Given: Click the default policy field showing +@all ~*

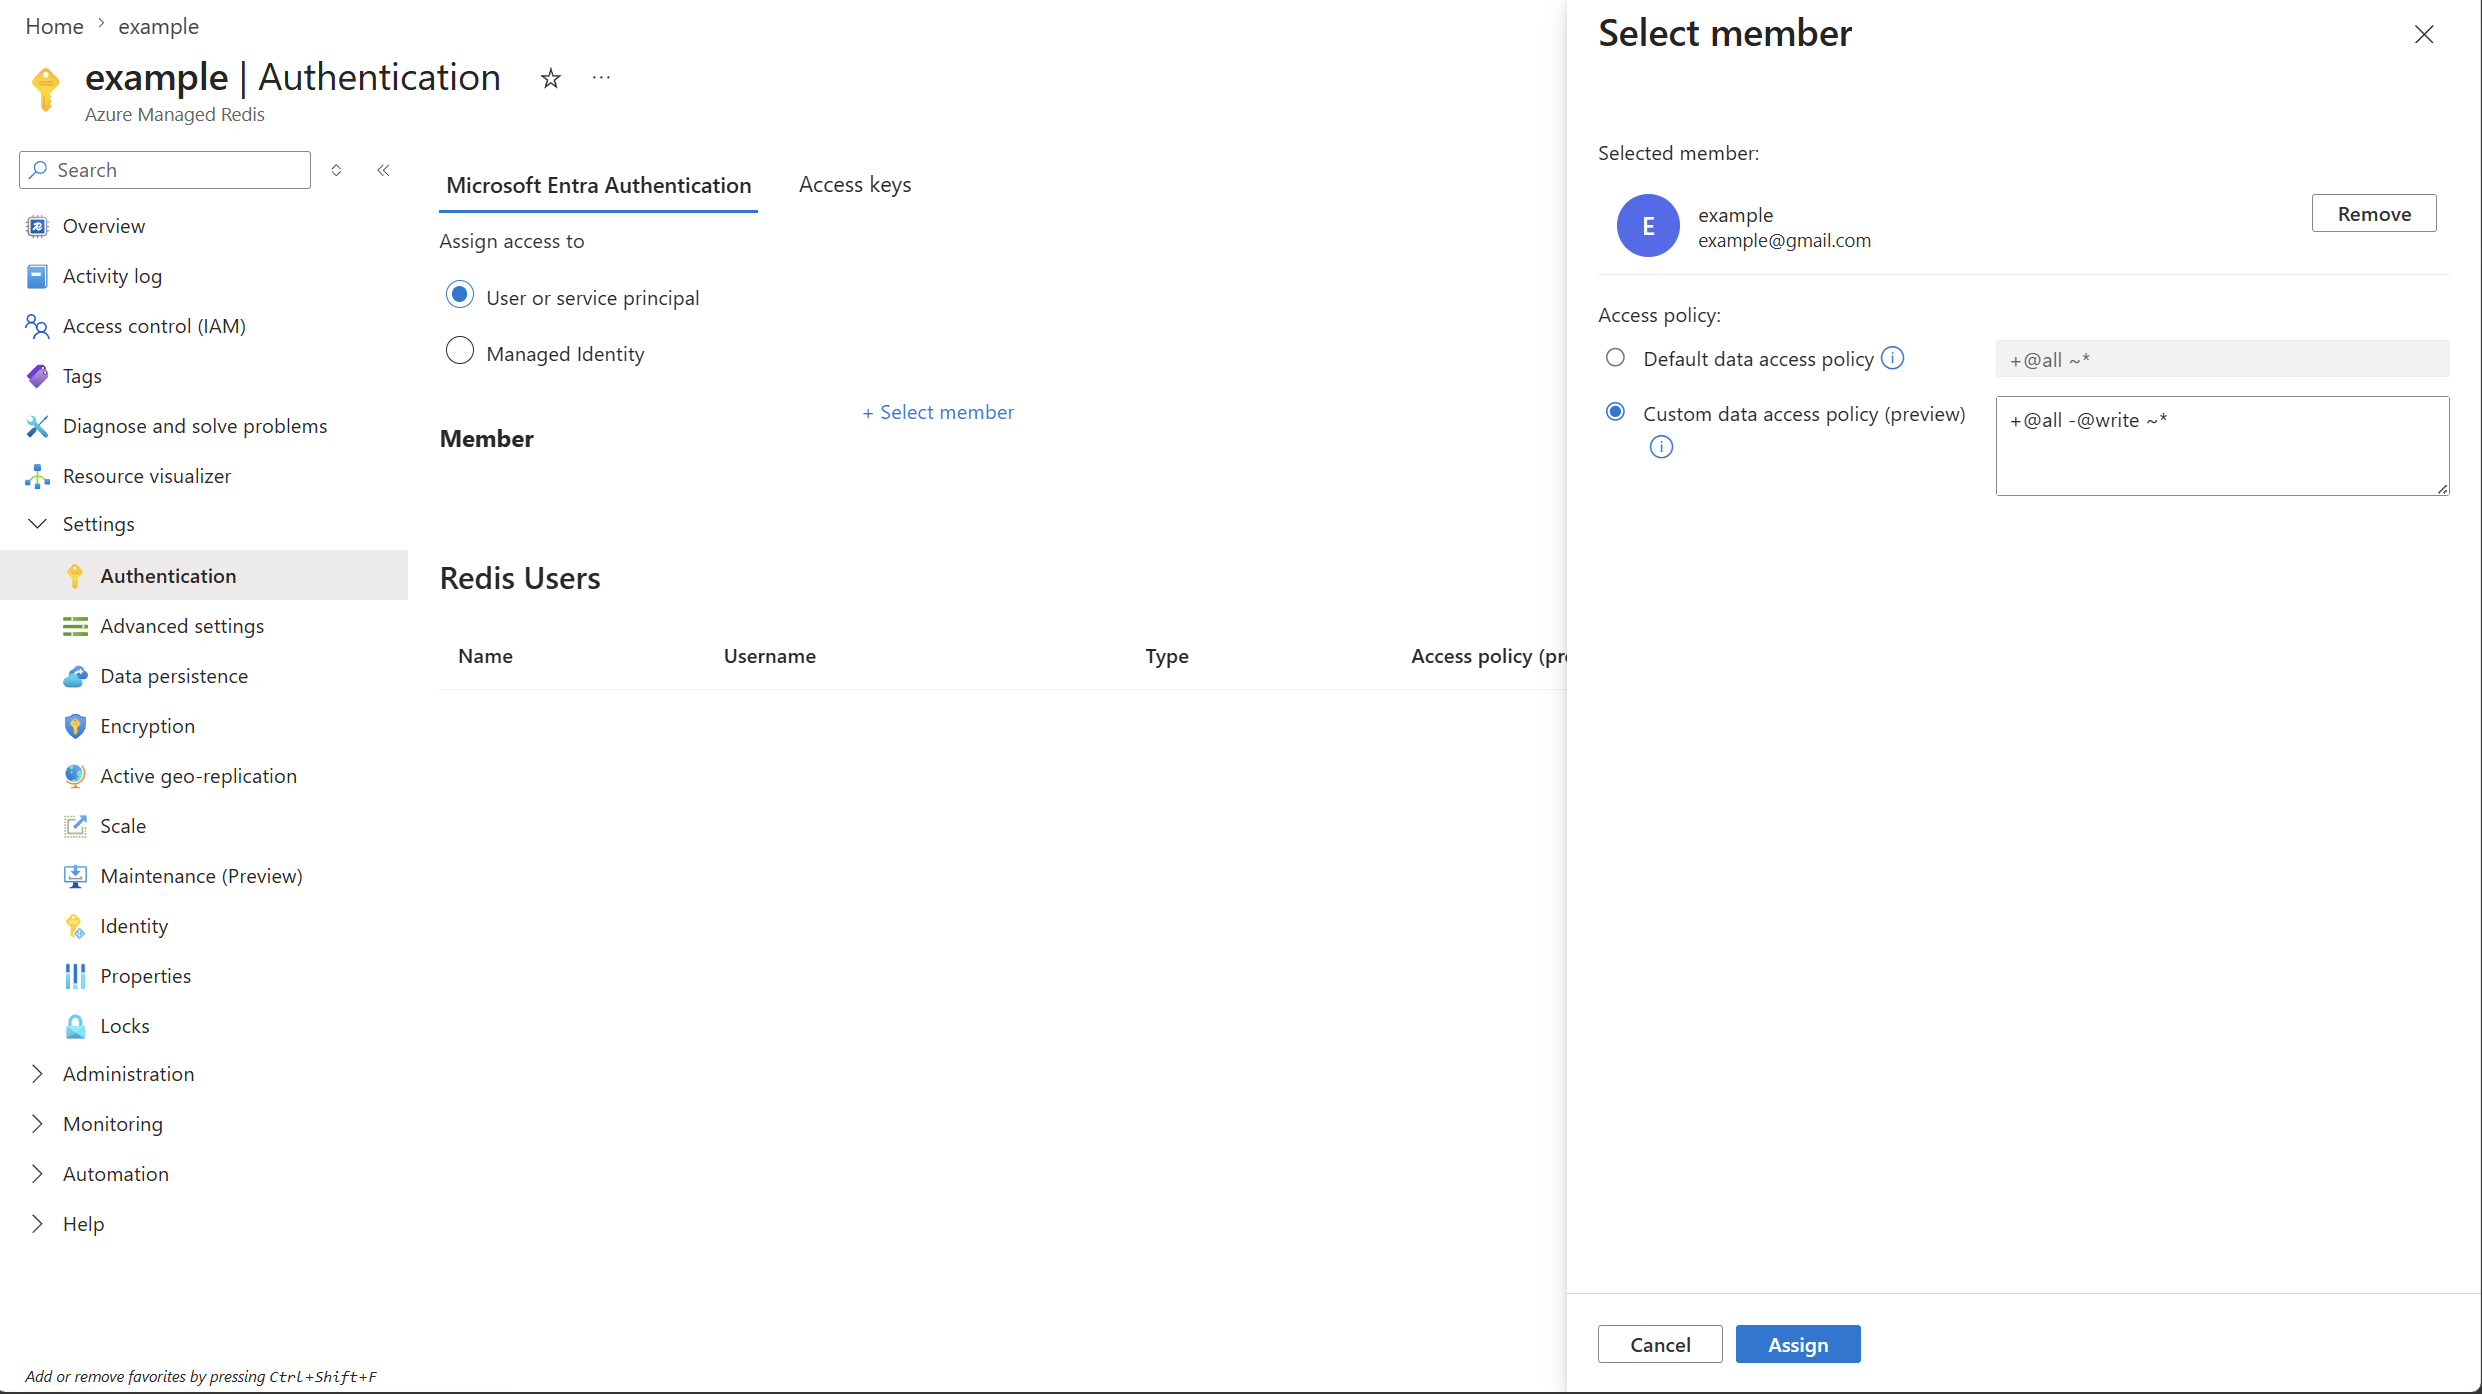Looking at the screenshot, I should point(2222,359).
